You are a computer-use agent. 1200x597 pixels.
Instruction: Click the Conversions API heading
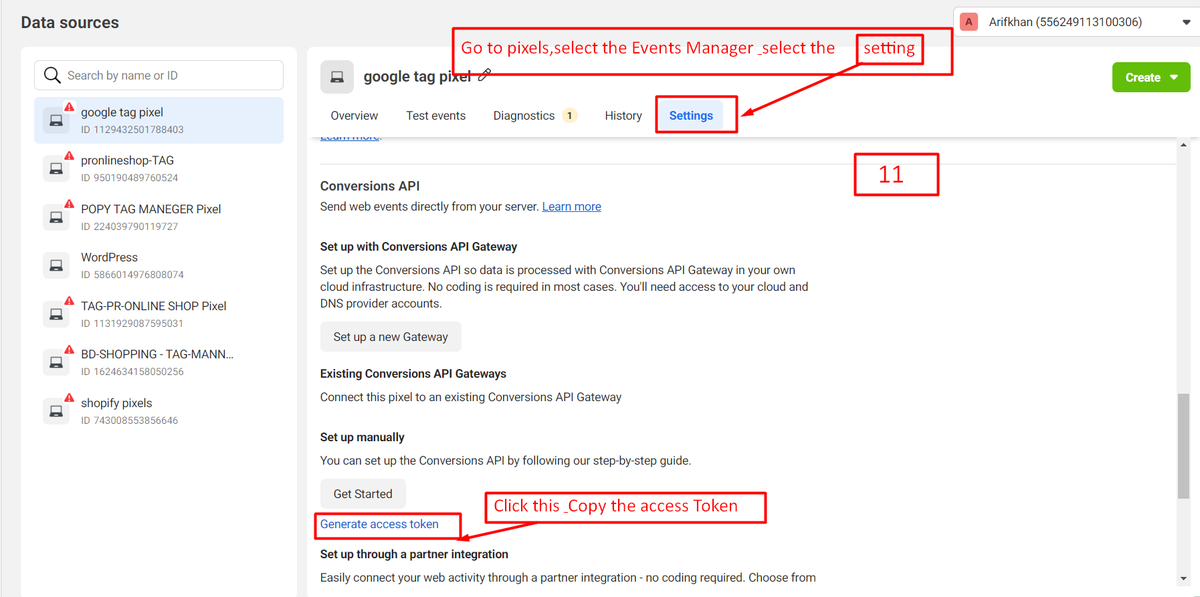coord(370,186)
